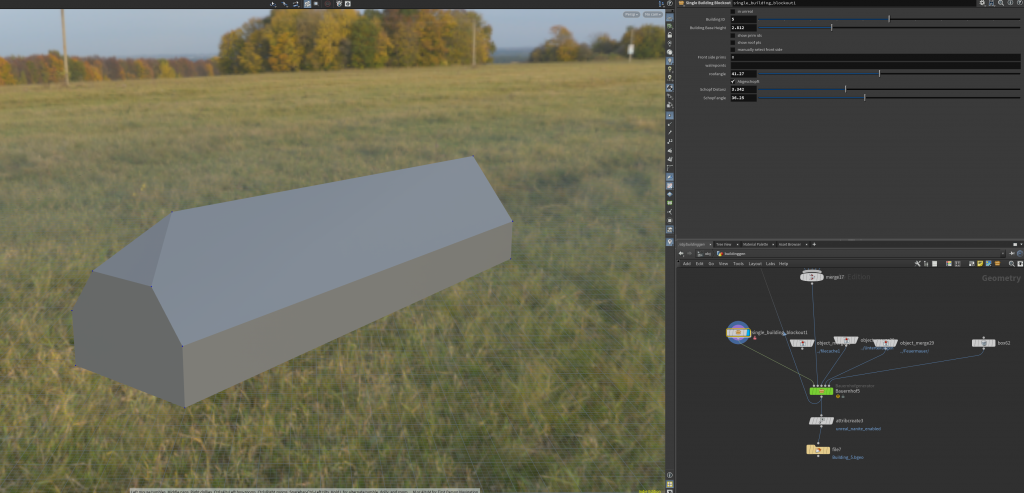Image resolution: width=1024 pixels, height=493 pixels.
Task: Select the attribcreate3 node
Action: 821,421
